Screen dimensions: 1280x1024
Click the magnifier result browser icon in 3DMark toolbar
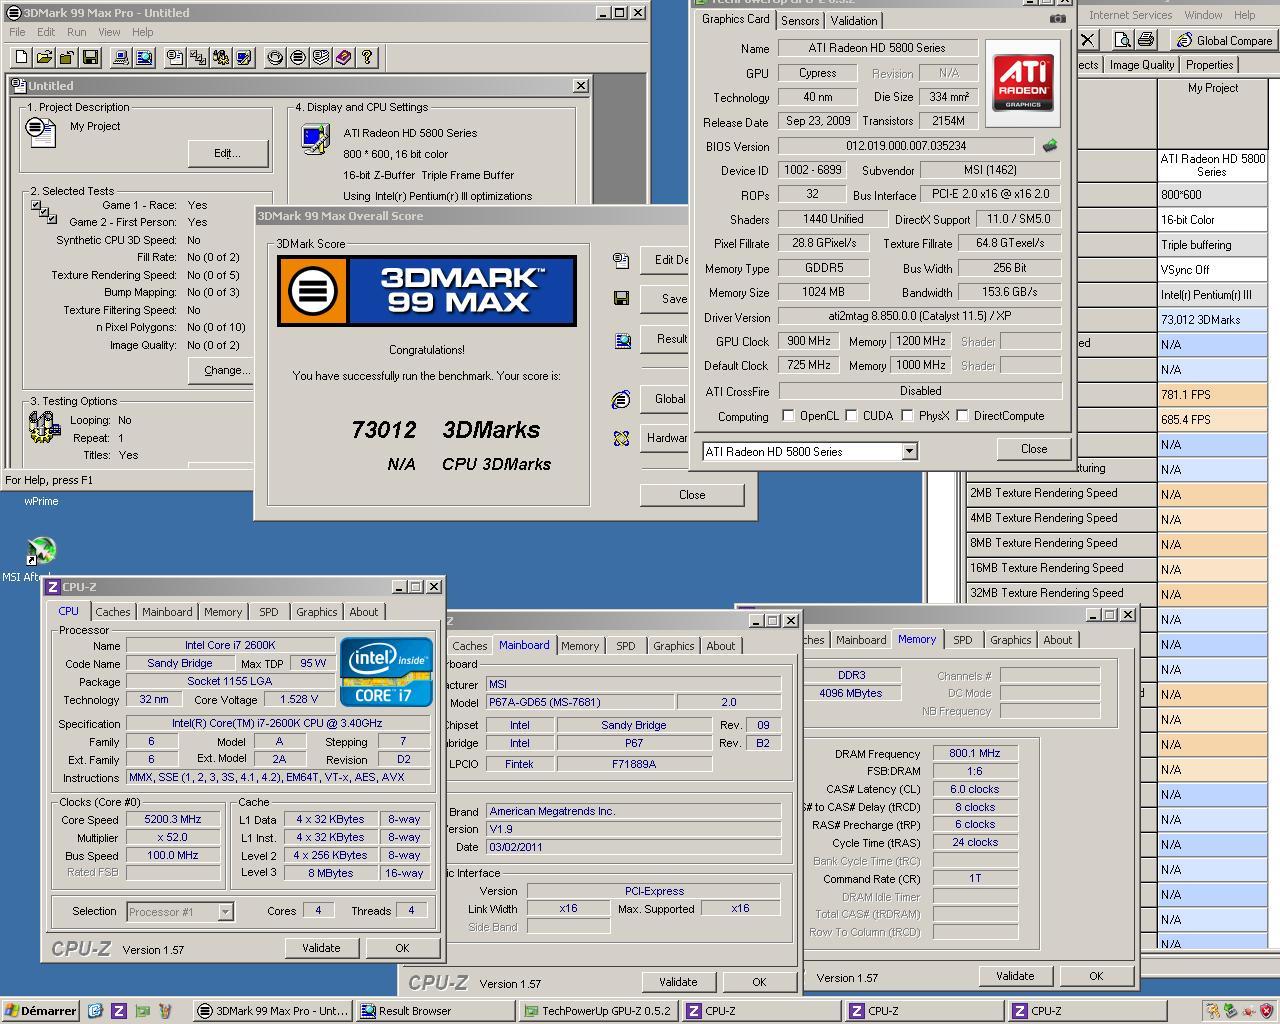144,58
